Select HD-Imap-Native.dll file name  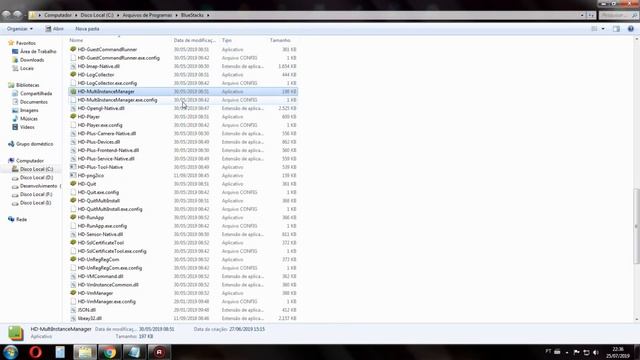[x=98, y=66]
